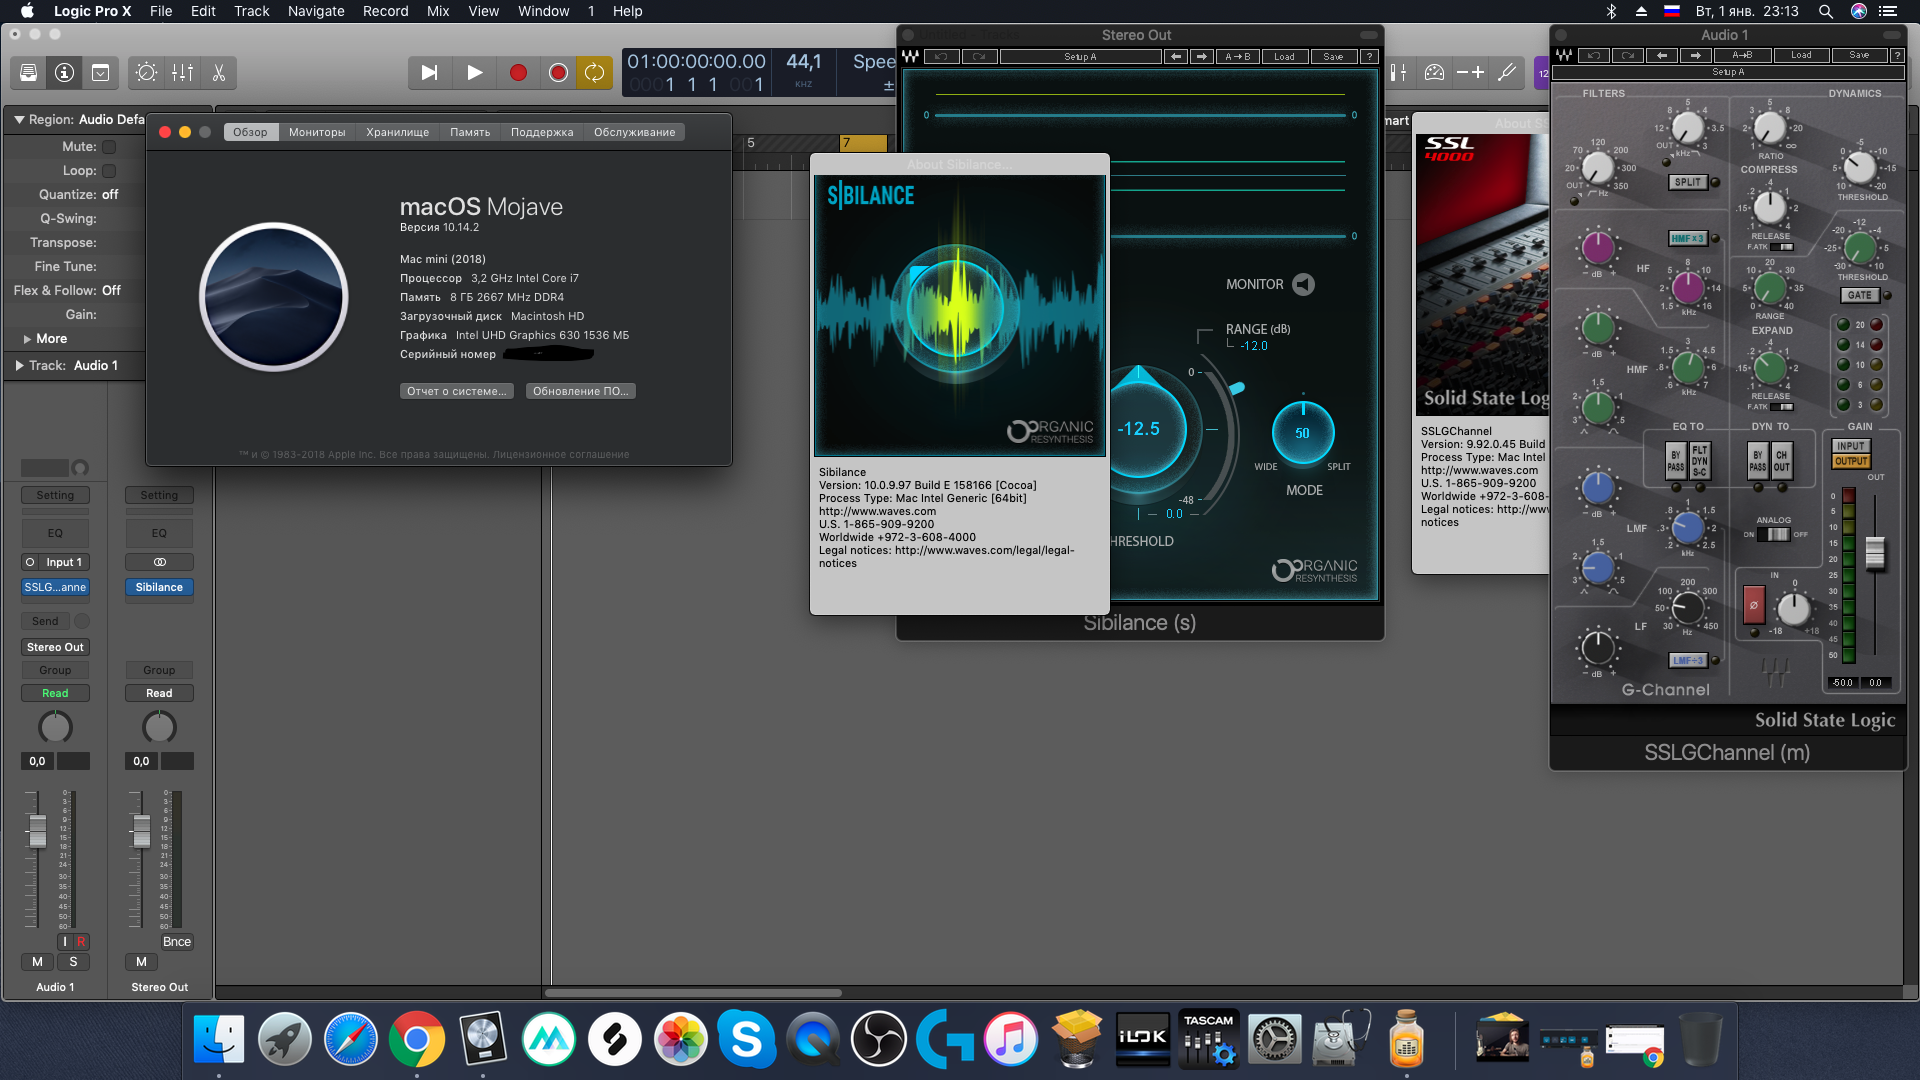
Task: Select the Scissors tool in toolbar
Action: pos(218,73)
